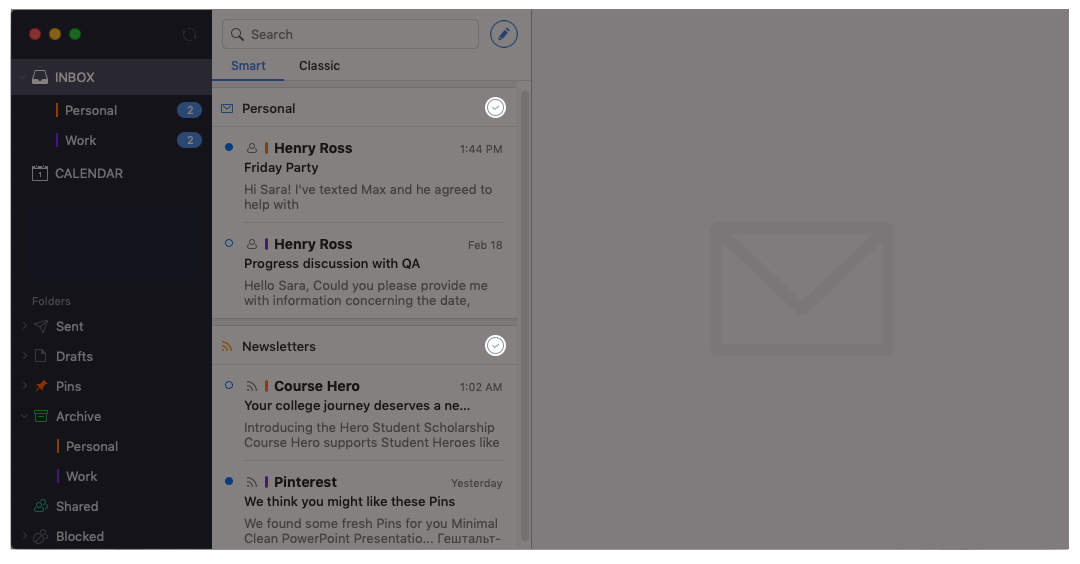
Task: Click the Sent paper plane icon
Action: click(x=41, y=326)
